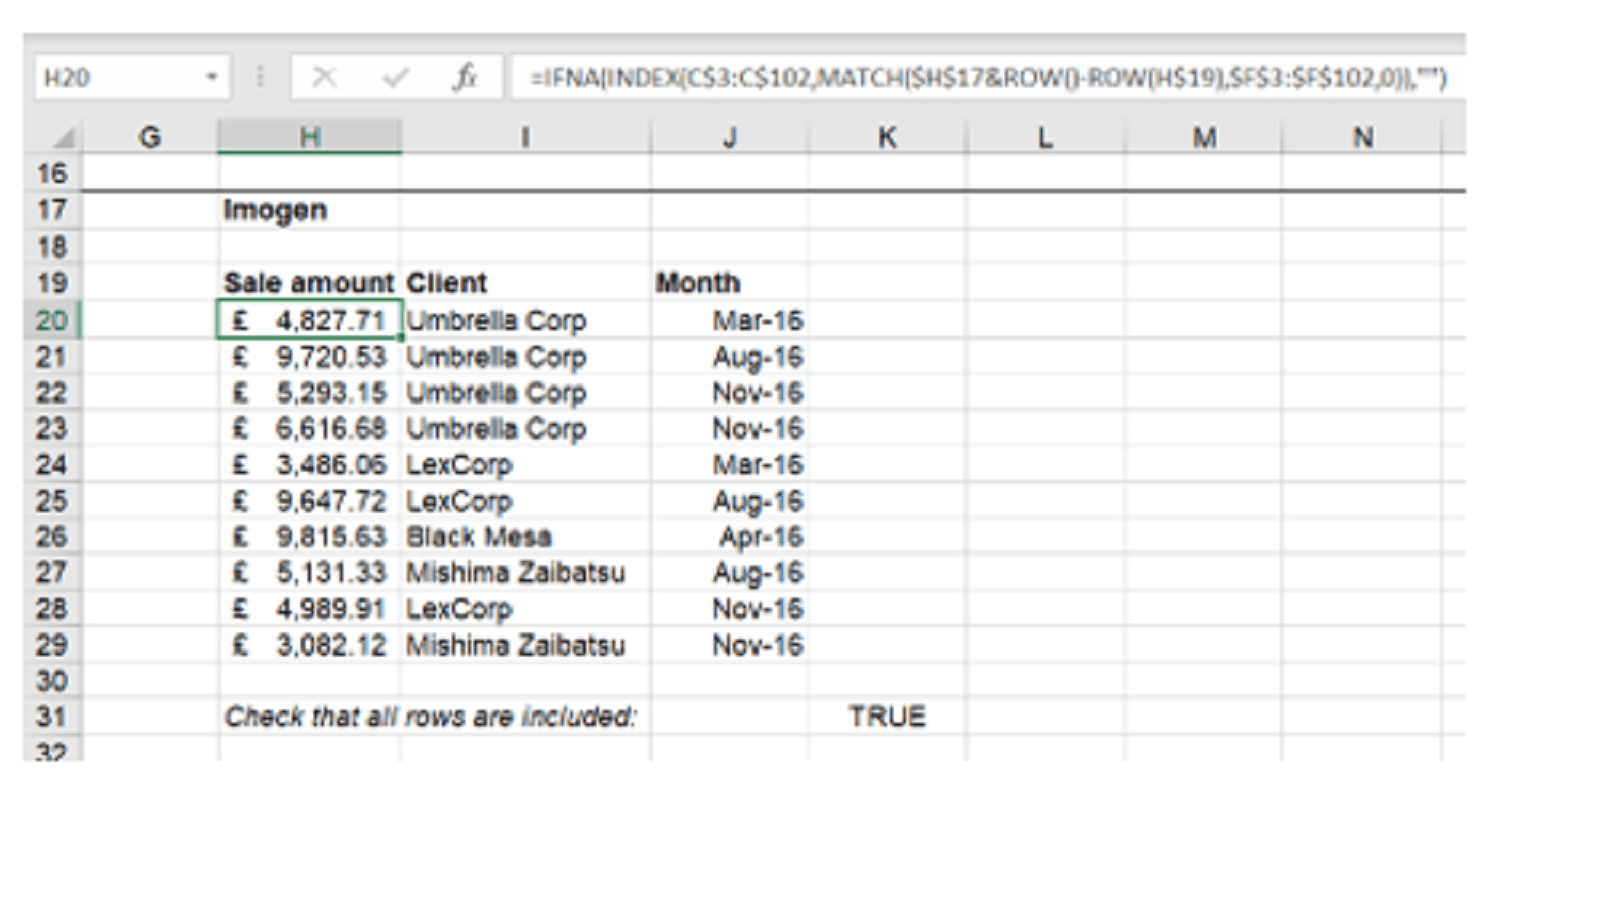Image resolution: width=1600 pixels, height=900 pixels.
Task: Select row 20 header
Action: [x=51, y=320]
